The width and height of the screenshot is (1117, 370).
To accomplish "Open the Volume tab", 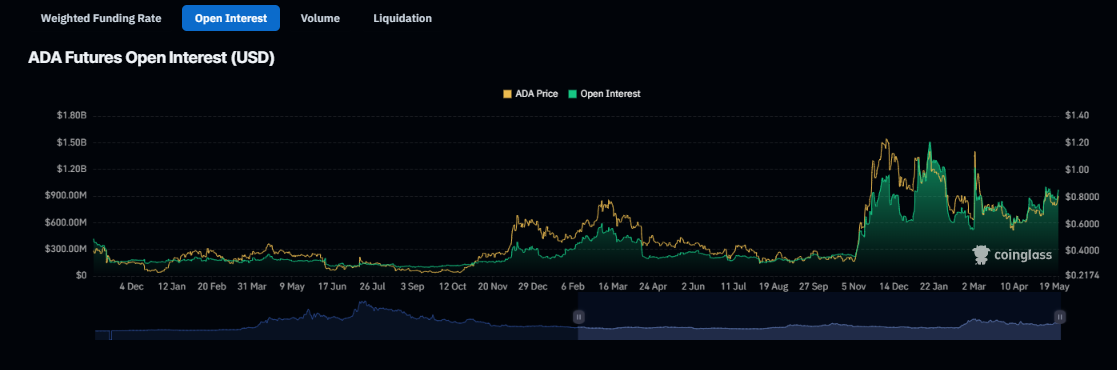I will pos(320,19).
